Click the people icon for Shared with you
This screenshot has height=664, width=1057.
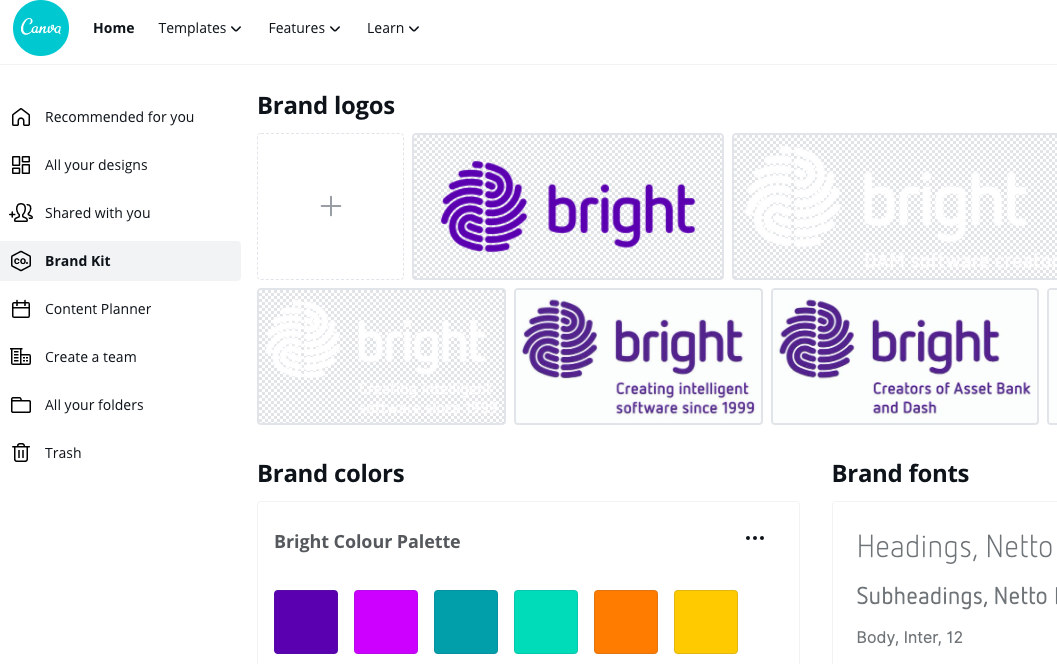[21, 213]
